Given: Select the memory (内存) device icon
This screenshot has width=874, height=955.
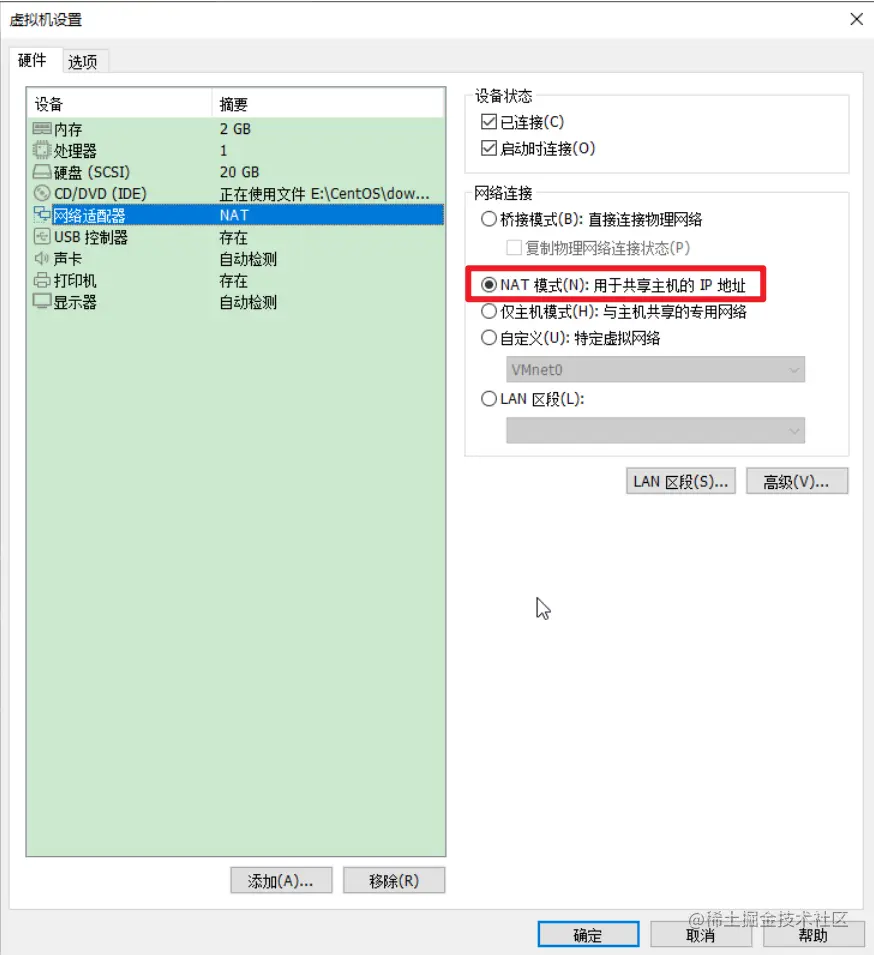Looking at the screenshot, I should [x=41, y=129].
